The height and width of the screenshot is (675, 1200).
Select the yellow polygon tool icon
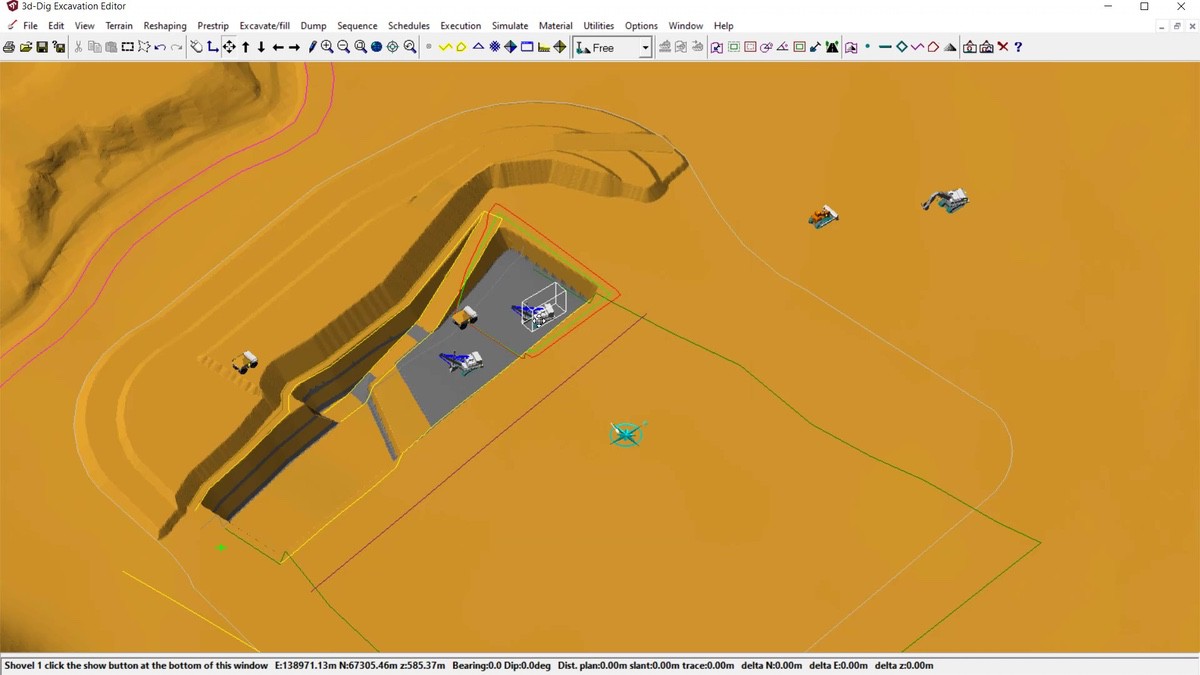coord(461,47)
